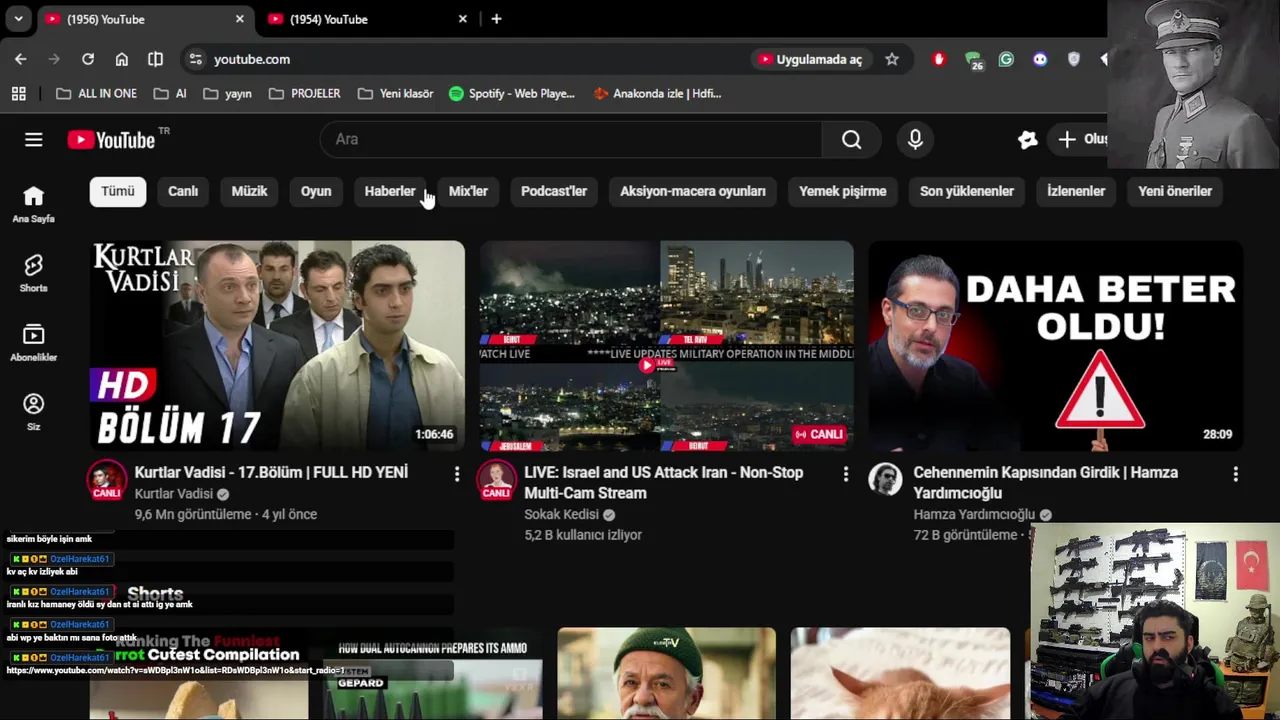This screenshot has width=1280, height=720.
Task: Open Spotify - Web Player bookmark
Action: [512, 93]
